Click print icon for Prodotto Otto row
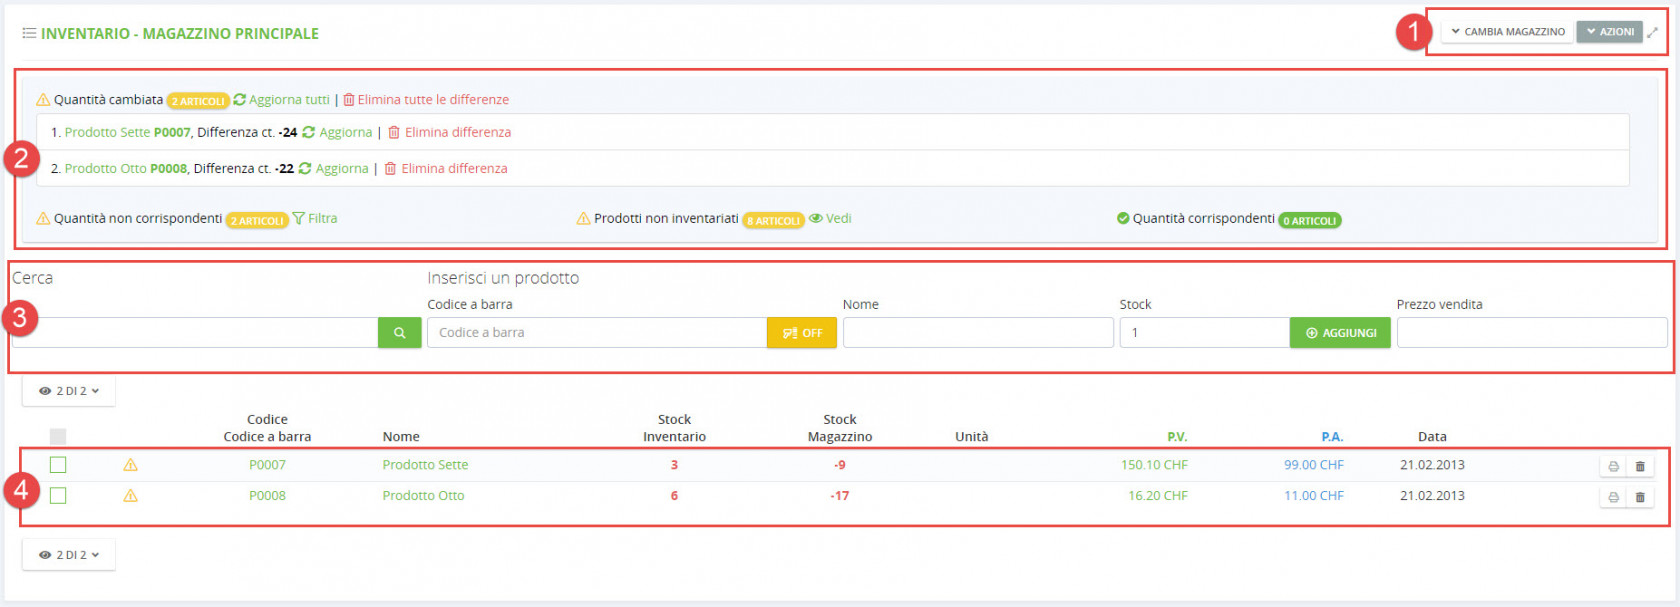This screenshot has height=607, width=1680. pos(1613,497)
